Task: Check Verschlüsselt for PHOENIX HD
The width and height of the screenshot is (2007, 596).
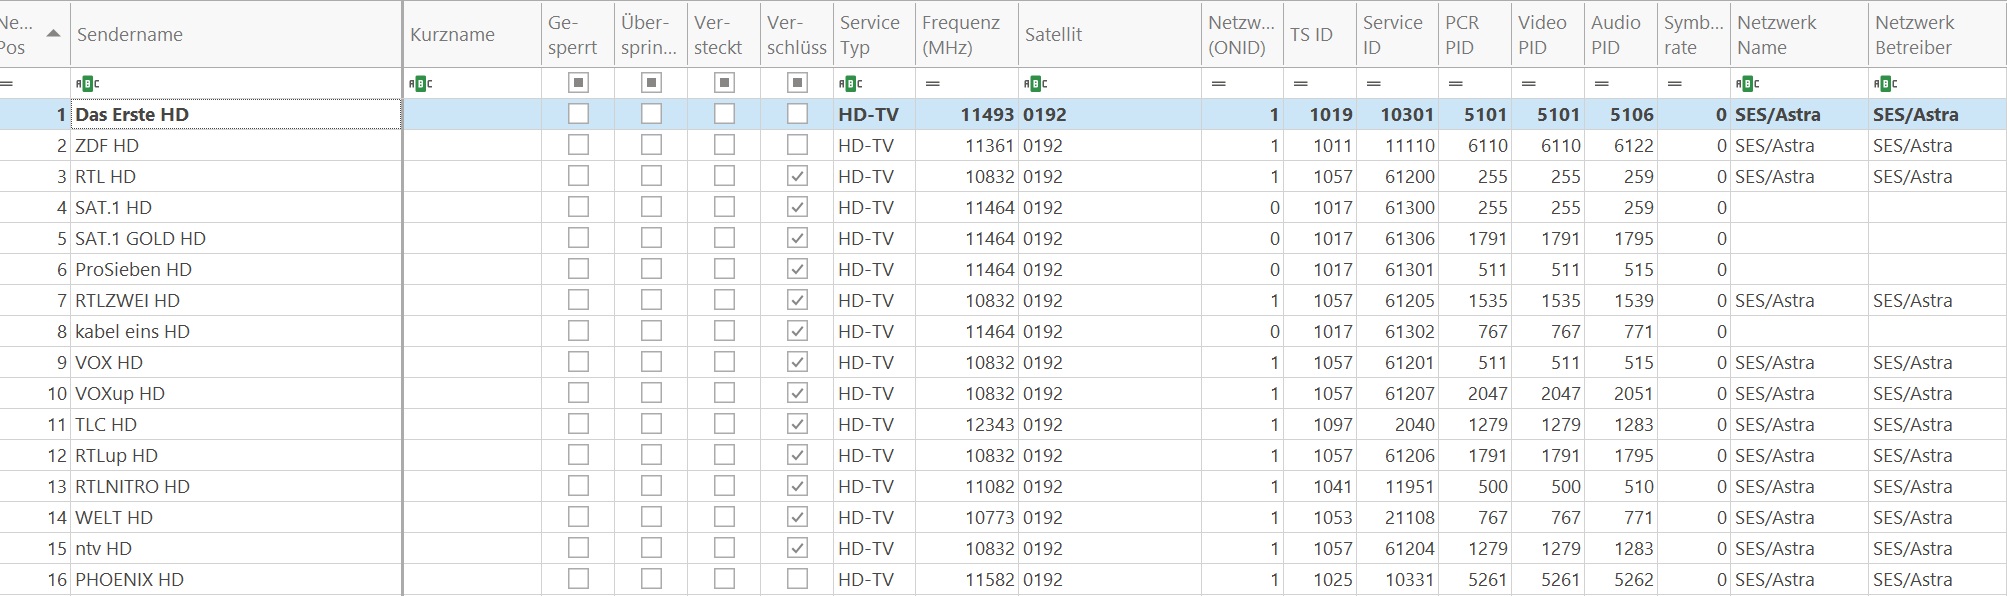Action: tap(797, 579)
